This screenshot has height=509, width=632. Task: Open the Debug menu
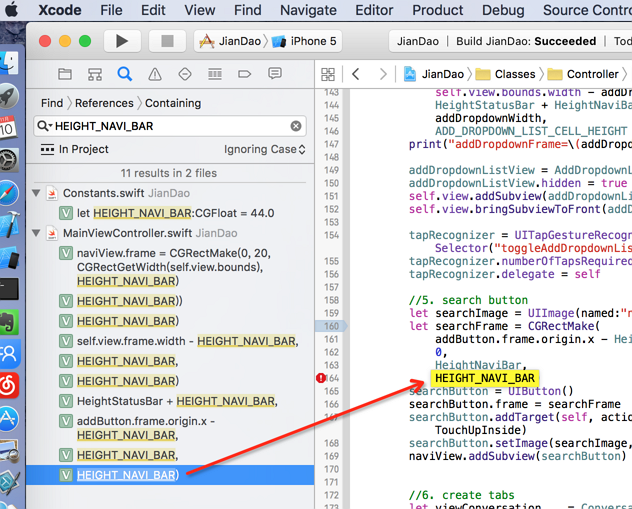point(503,10)
